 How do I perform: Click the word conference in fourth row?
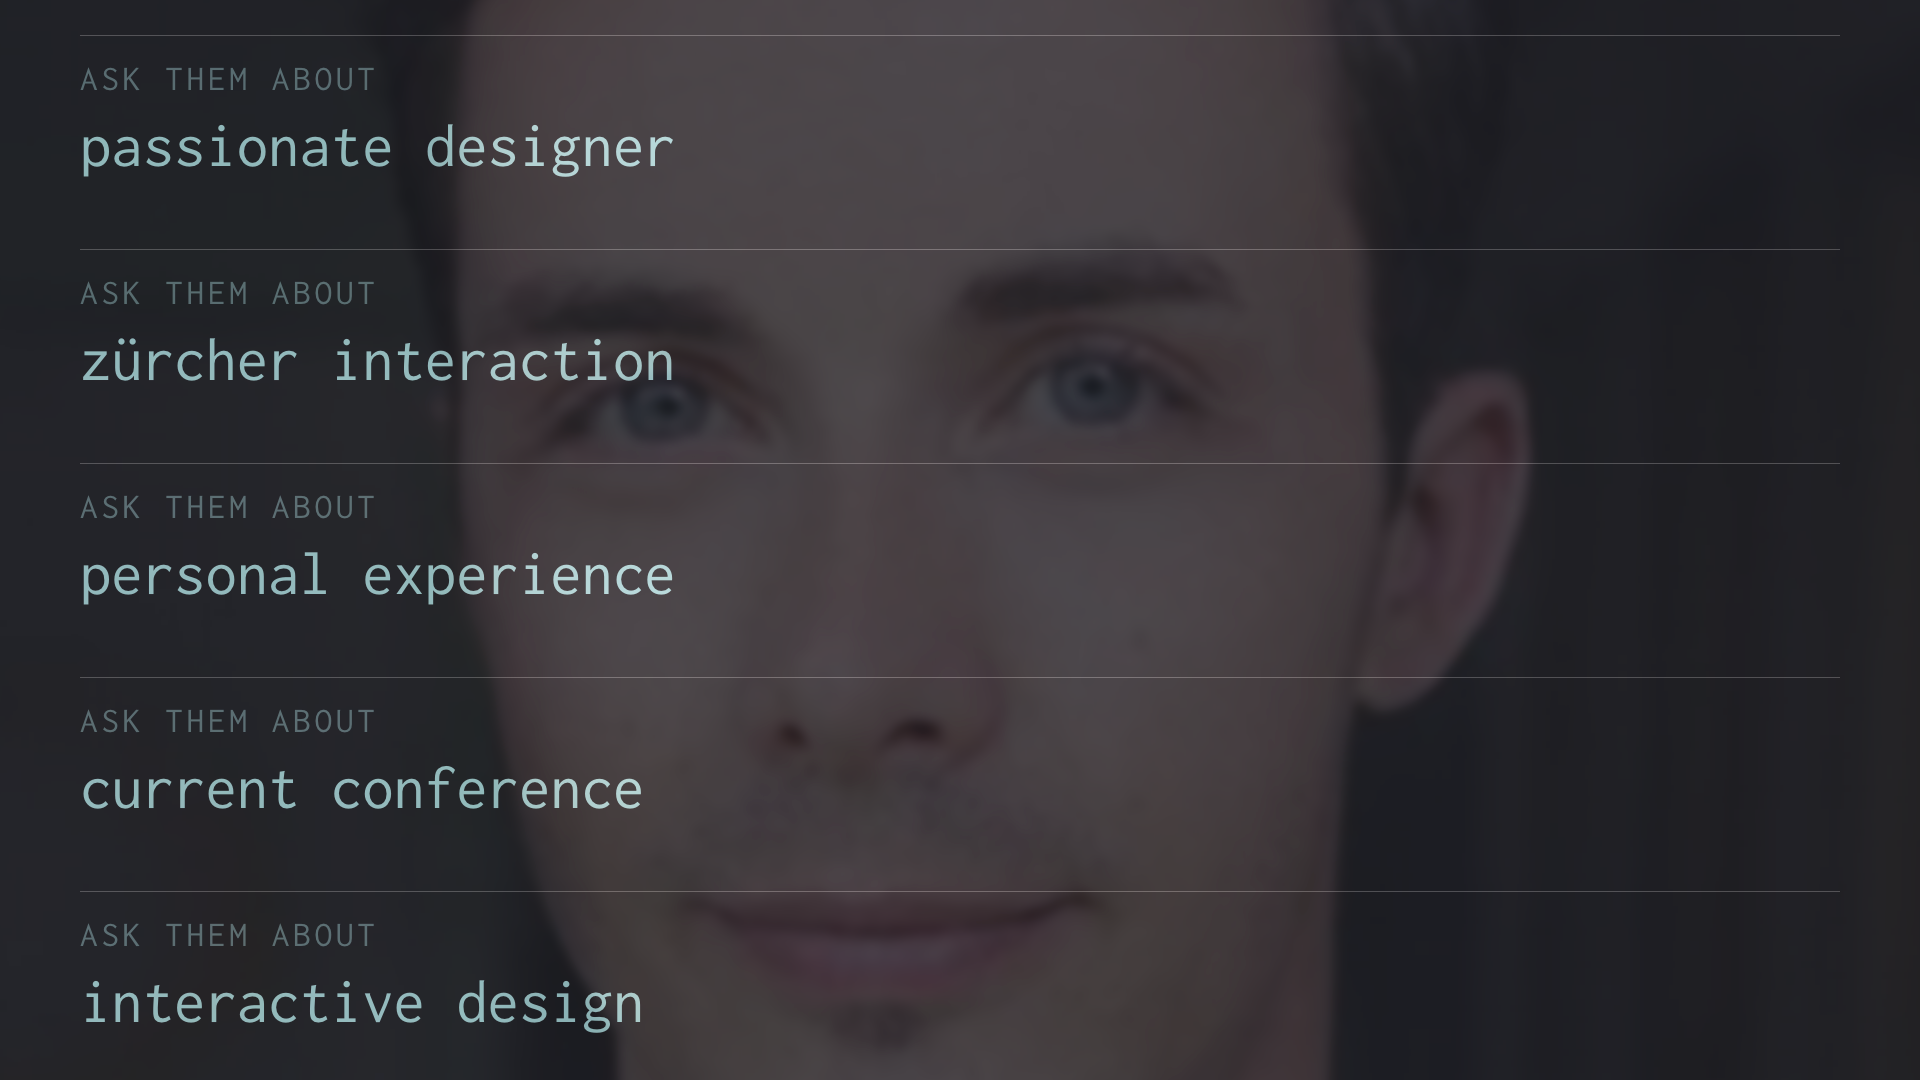[487, 790]
